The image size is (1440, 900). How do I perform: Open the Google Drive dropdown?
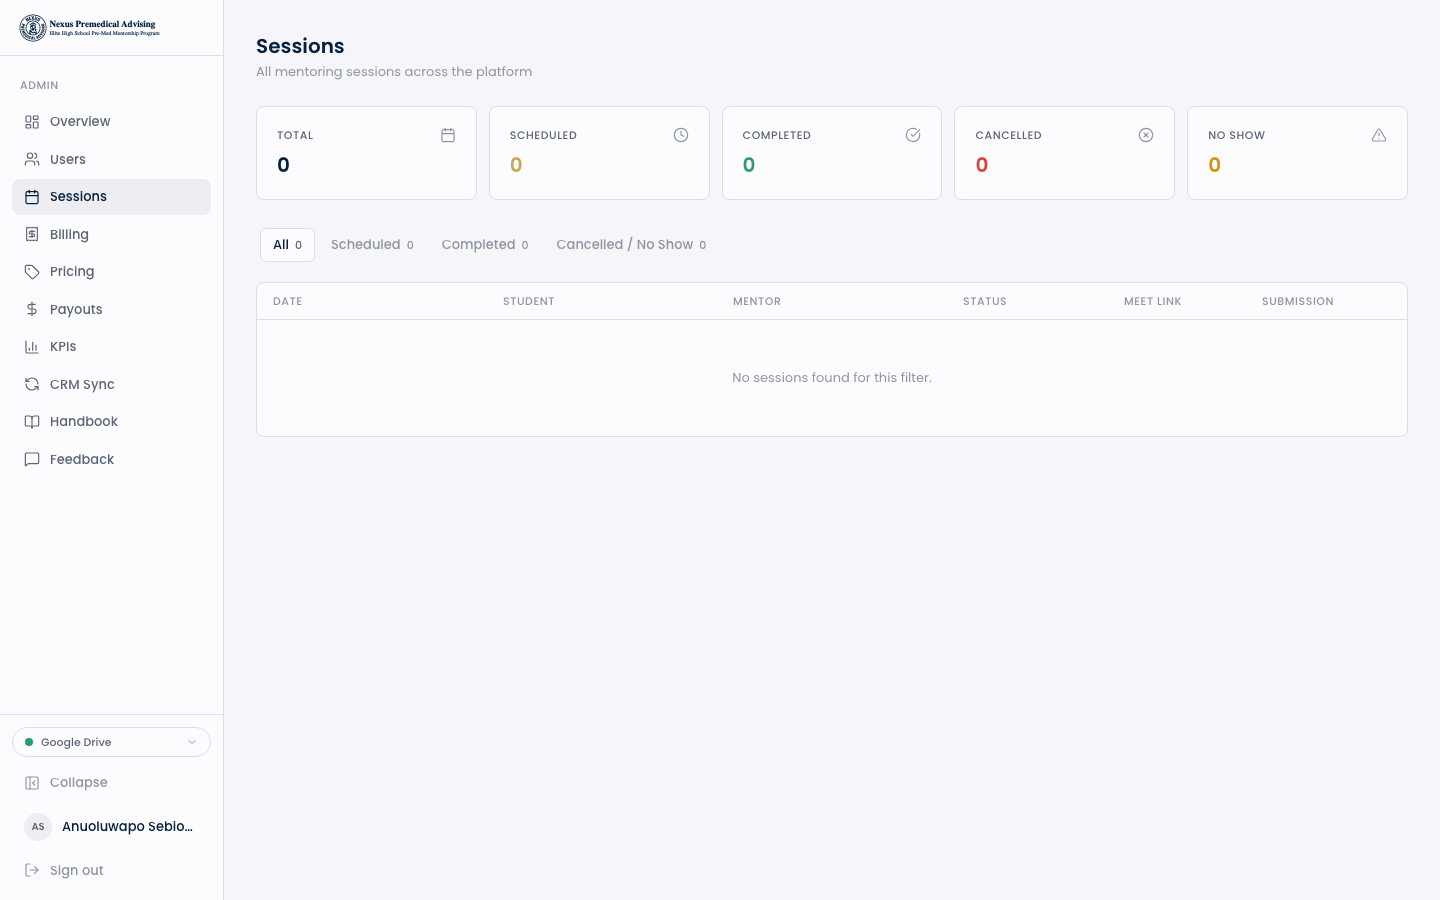click(110, 742)
